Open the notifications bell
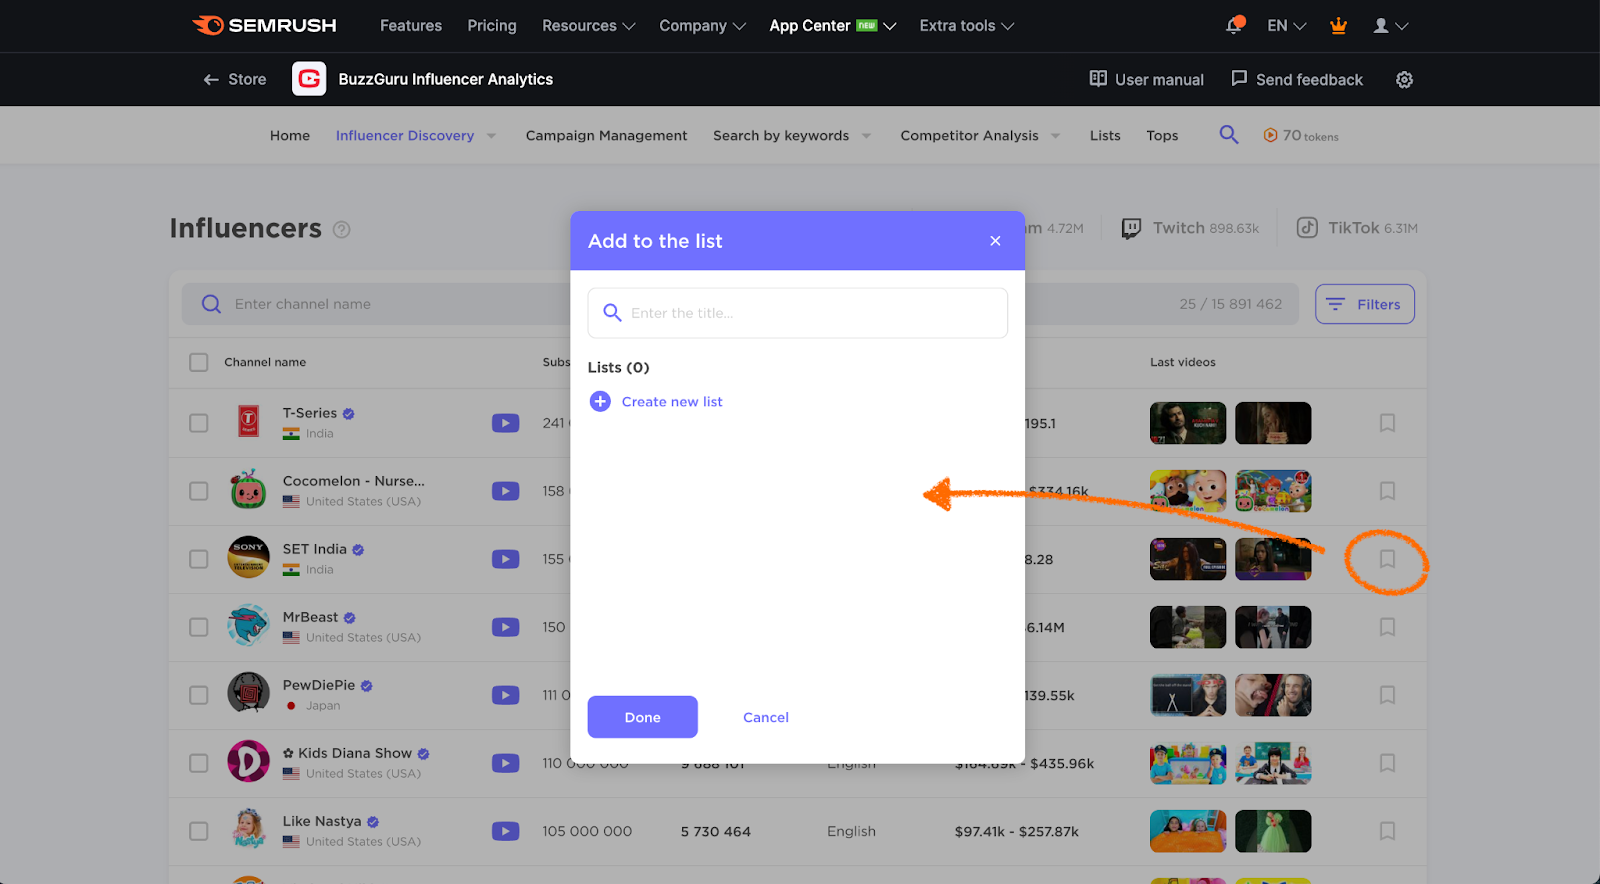1600x884 pixels. pyautogui.click(x=1235, y=25)
